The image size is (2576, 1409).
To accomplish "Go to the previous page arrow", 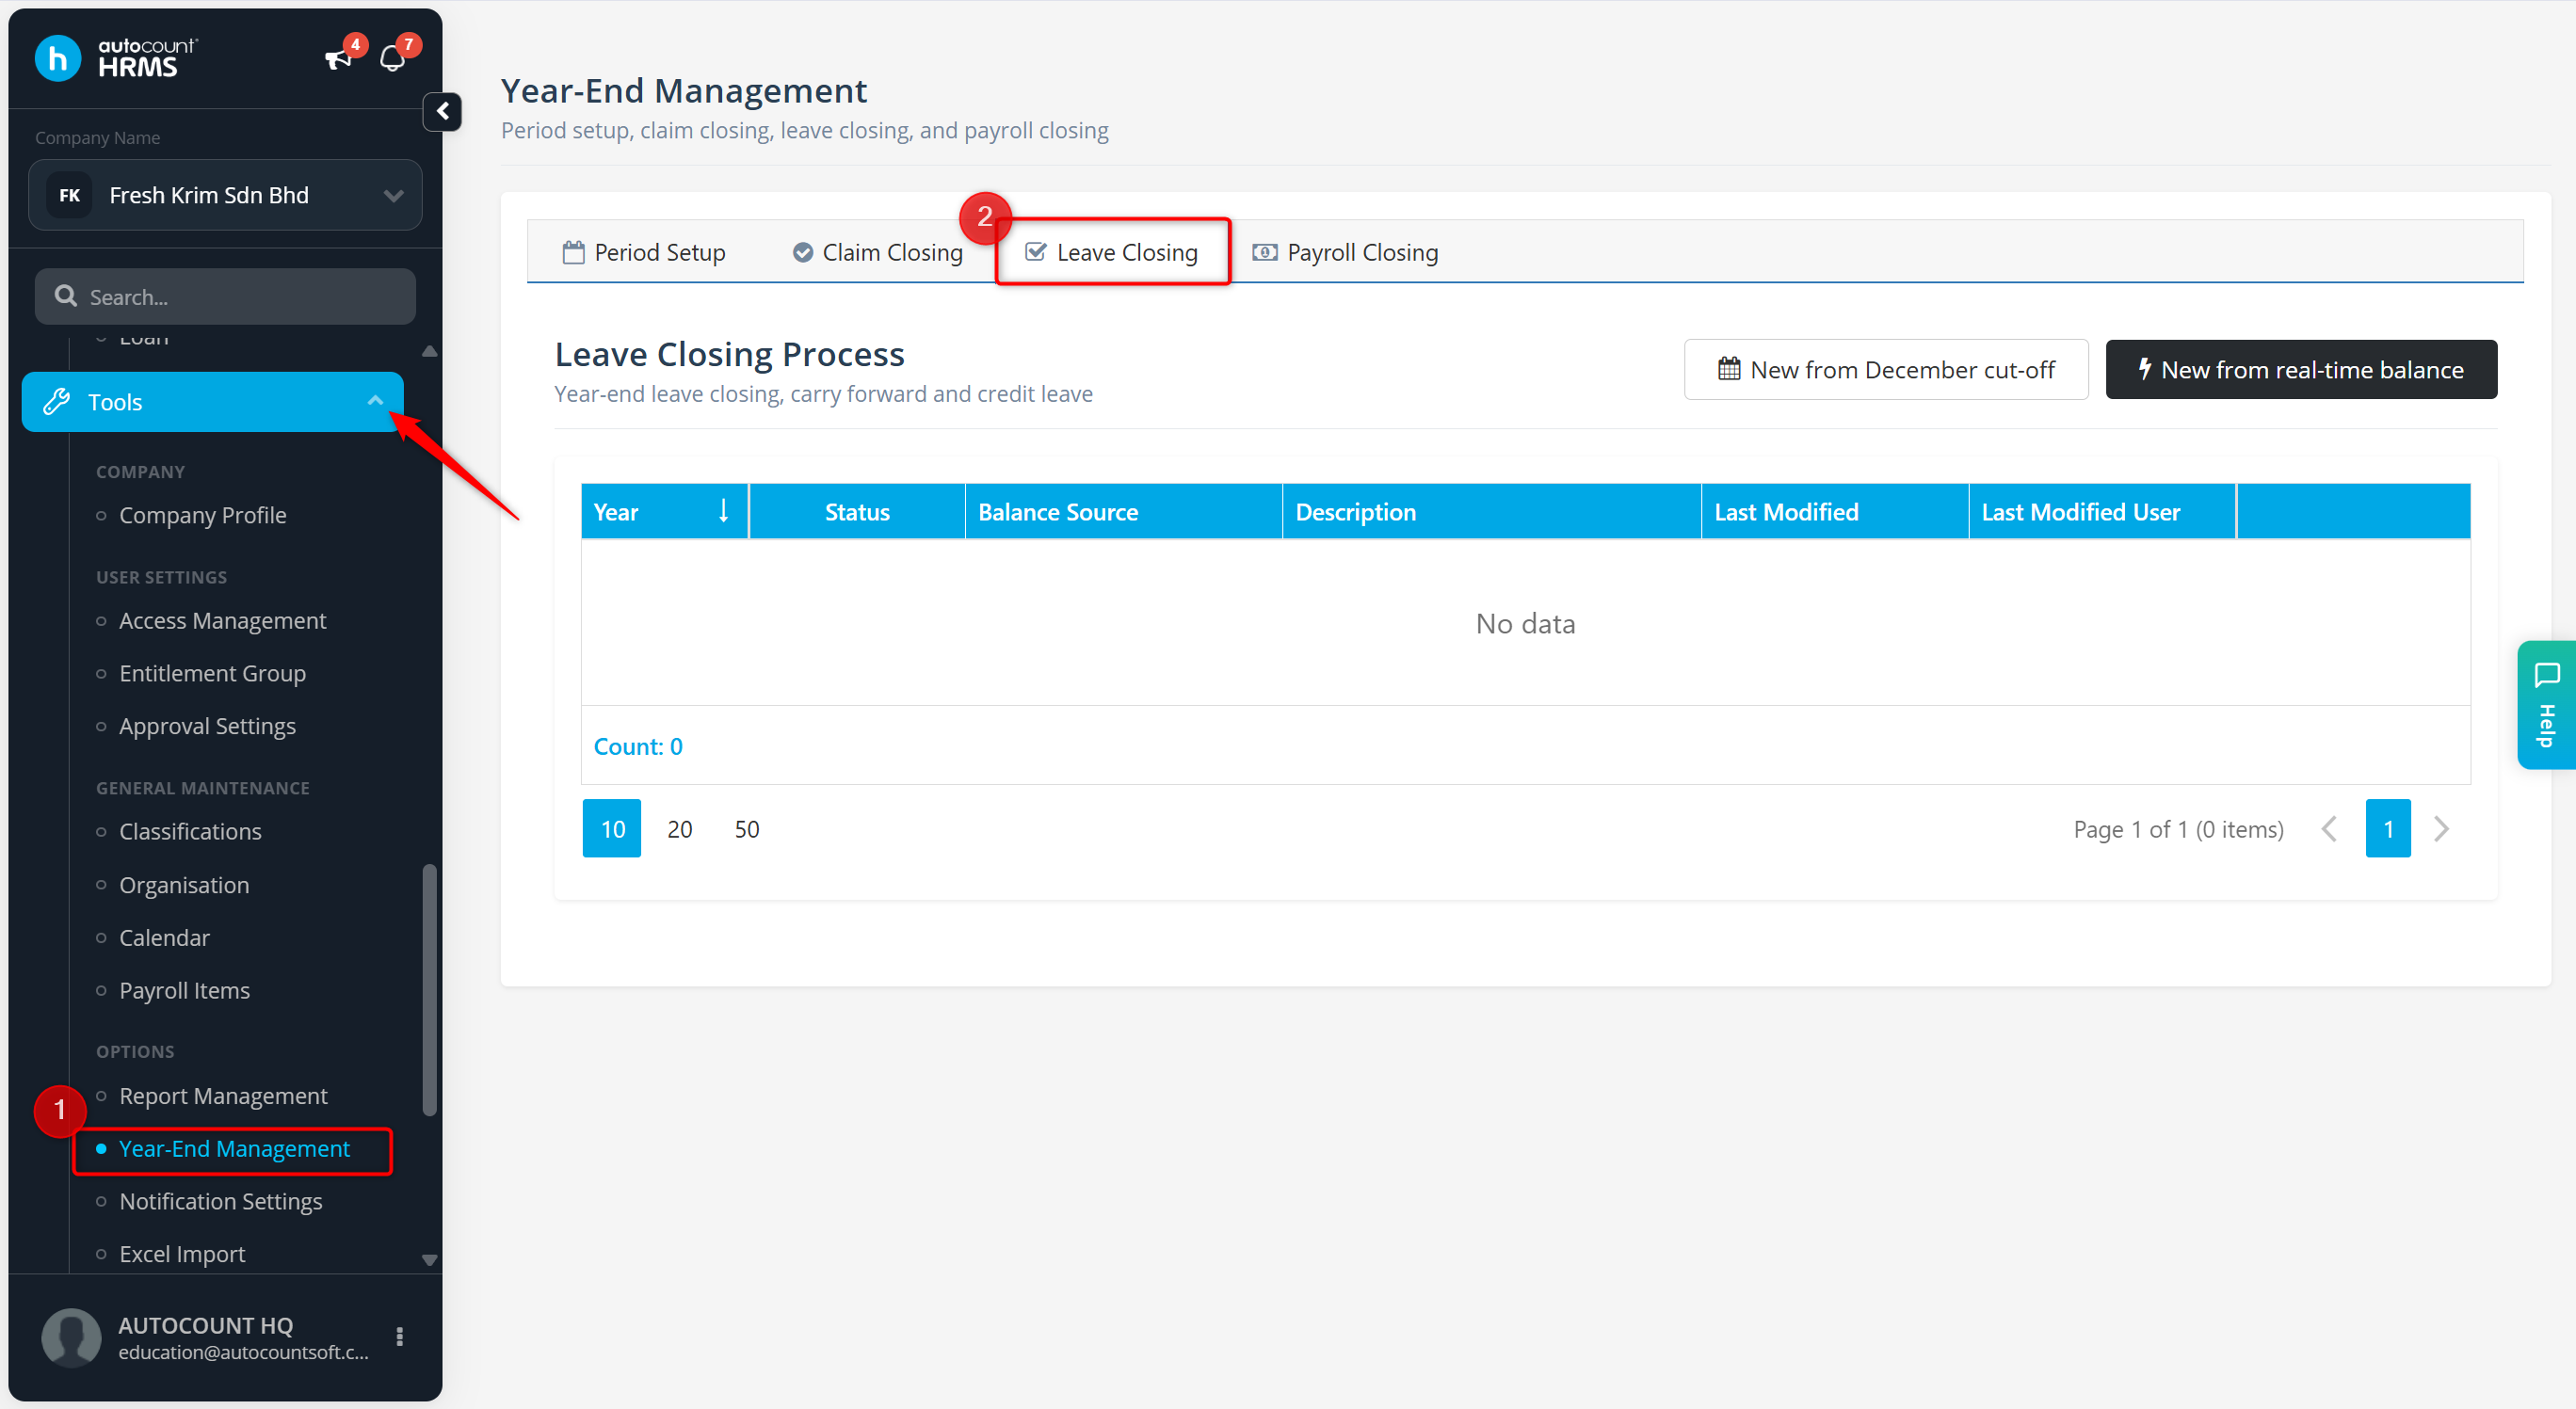I will coord(2329,828).
